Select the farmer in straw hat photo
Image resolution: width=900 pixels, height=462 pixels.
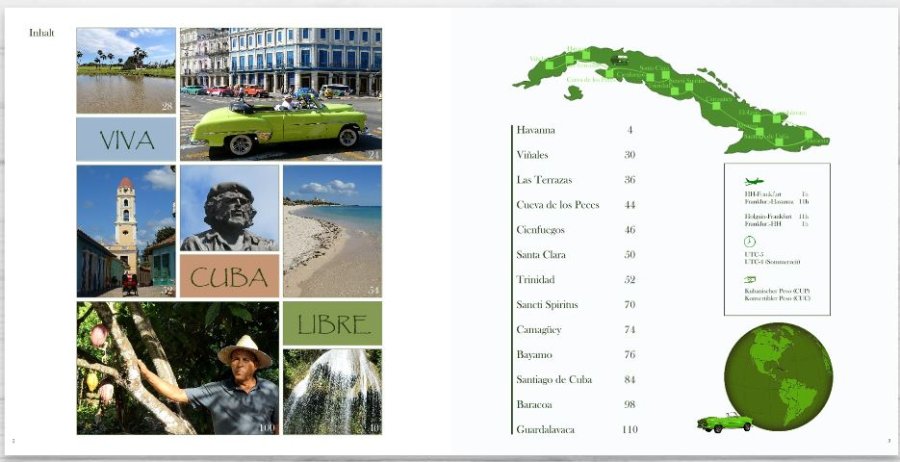[178, 368]
